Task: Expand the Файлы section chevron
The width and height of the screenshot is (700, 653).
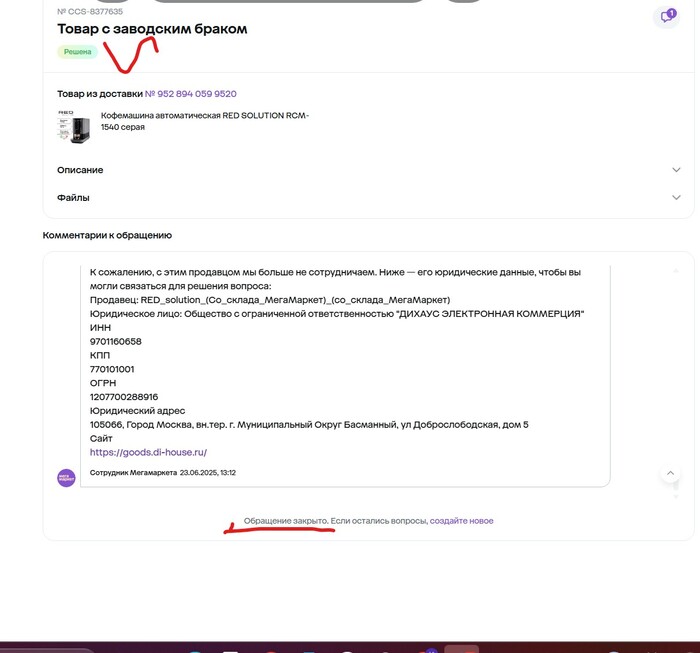Action: tap(676, 197)
